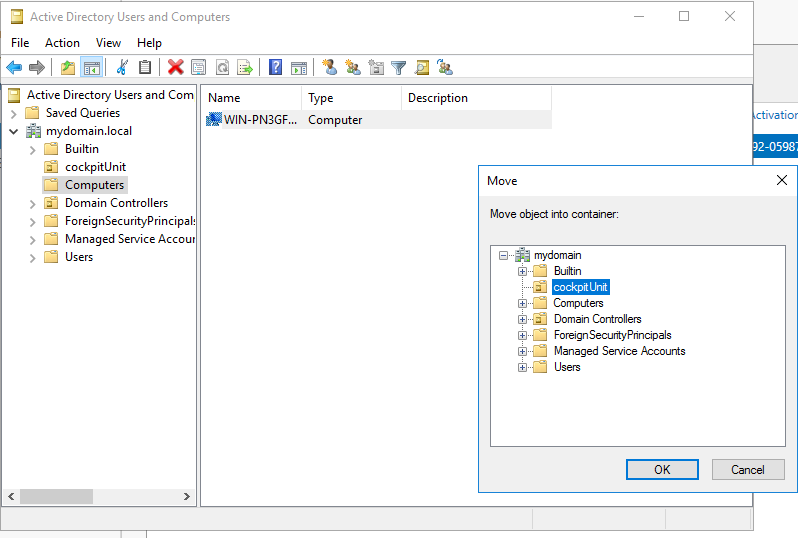Close the Move dialog with the X
This screenshot has height=538, width=798.
click(782, 180)
